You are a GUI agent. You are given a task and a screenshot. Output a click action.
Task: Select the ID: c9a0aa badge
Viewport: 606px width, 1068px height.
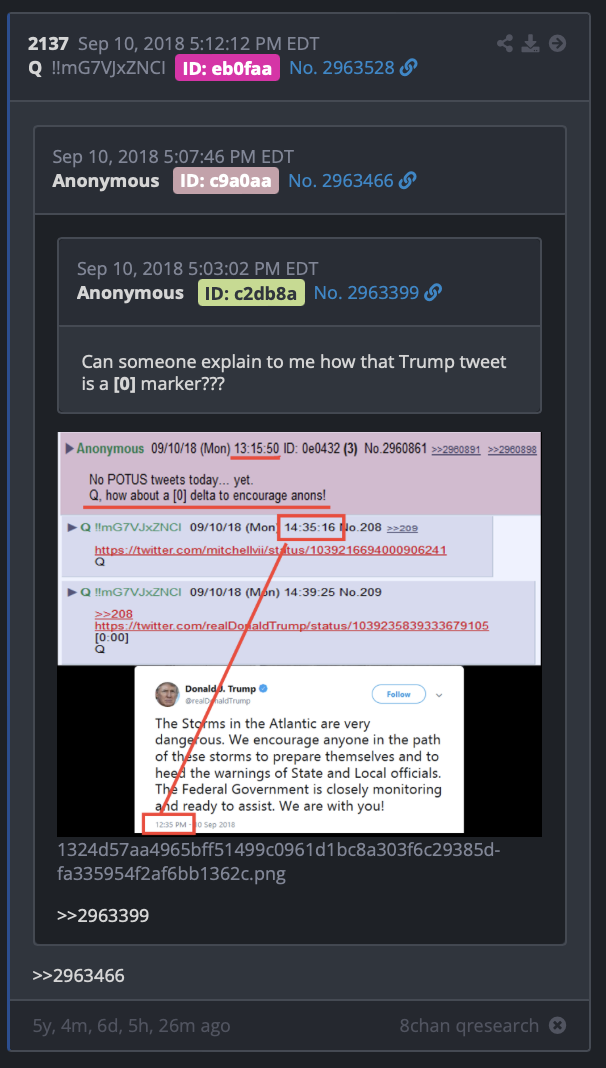tap(226, 180)
